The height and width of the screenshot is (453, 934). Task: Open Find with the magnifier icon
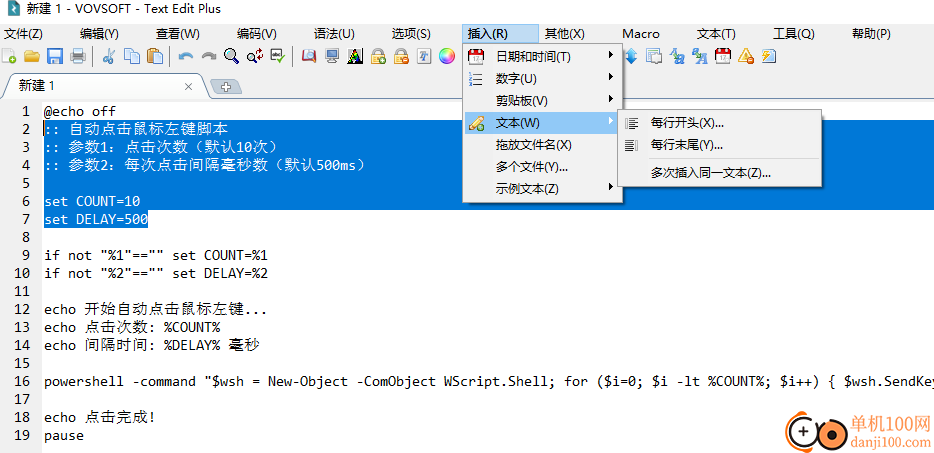pyautogui.click(x=231, y=57)
